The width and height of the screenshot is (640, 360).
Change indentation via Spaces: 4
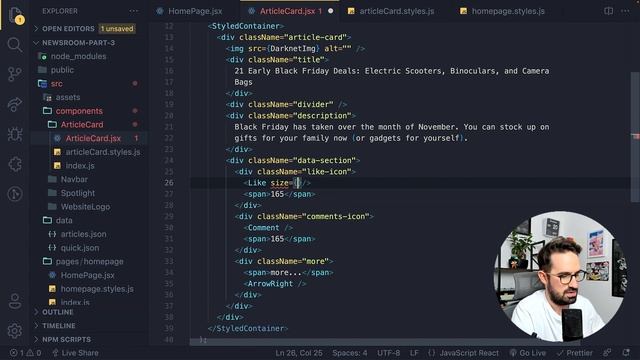pyautogui.click(x=349, y=353)
